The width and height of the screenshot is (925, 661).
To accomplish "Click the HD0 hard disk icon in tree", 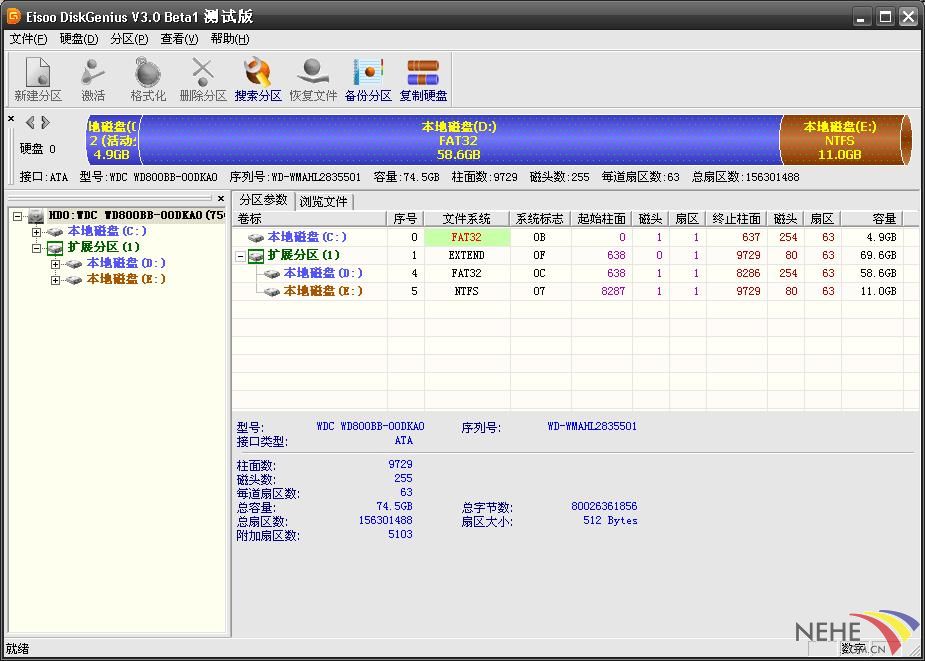I will 37,216.
